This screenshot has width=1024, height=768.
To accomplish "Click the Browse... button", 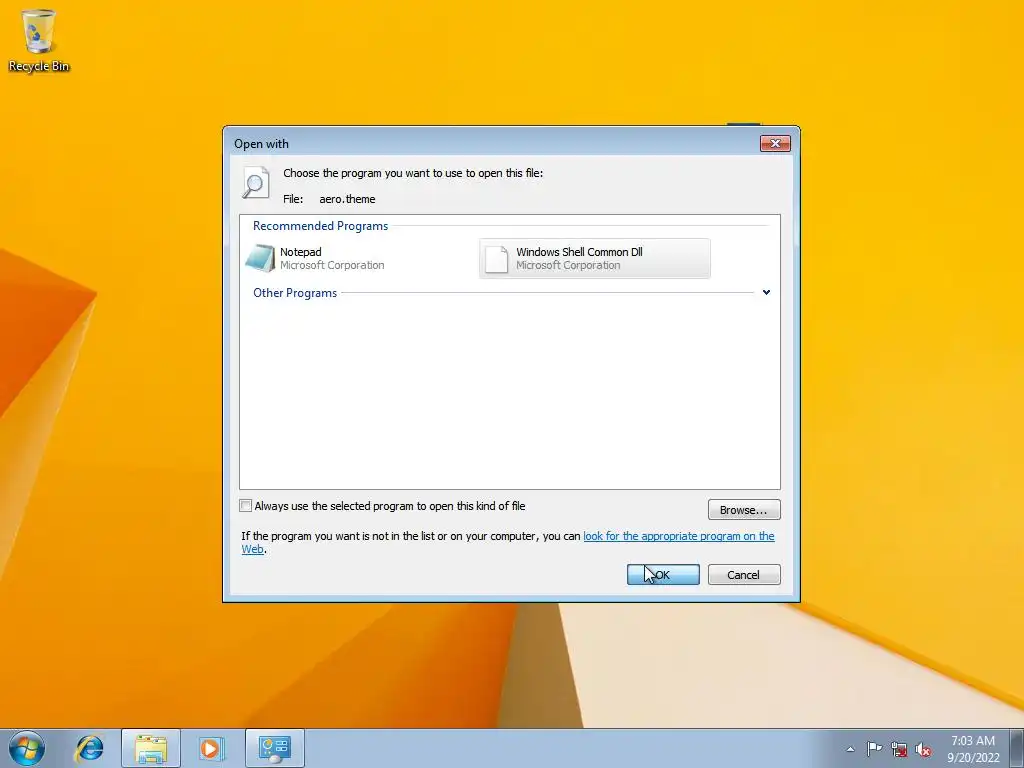I will (744, 509).
